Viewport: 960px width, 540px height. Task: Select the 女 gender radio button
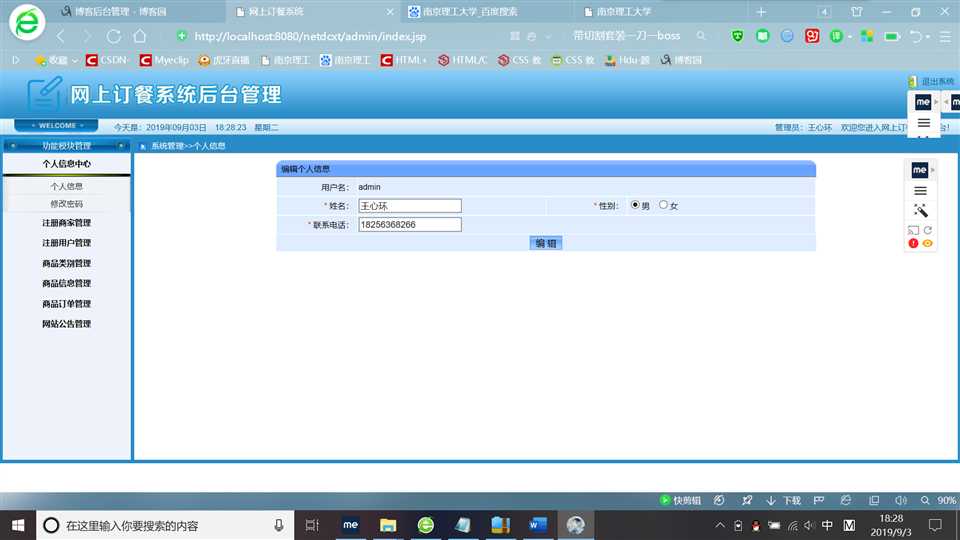[x=663, y=205]
